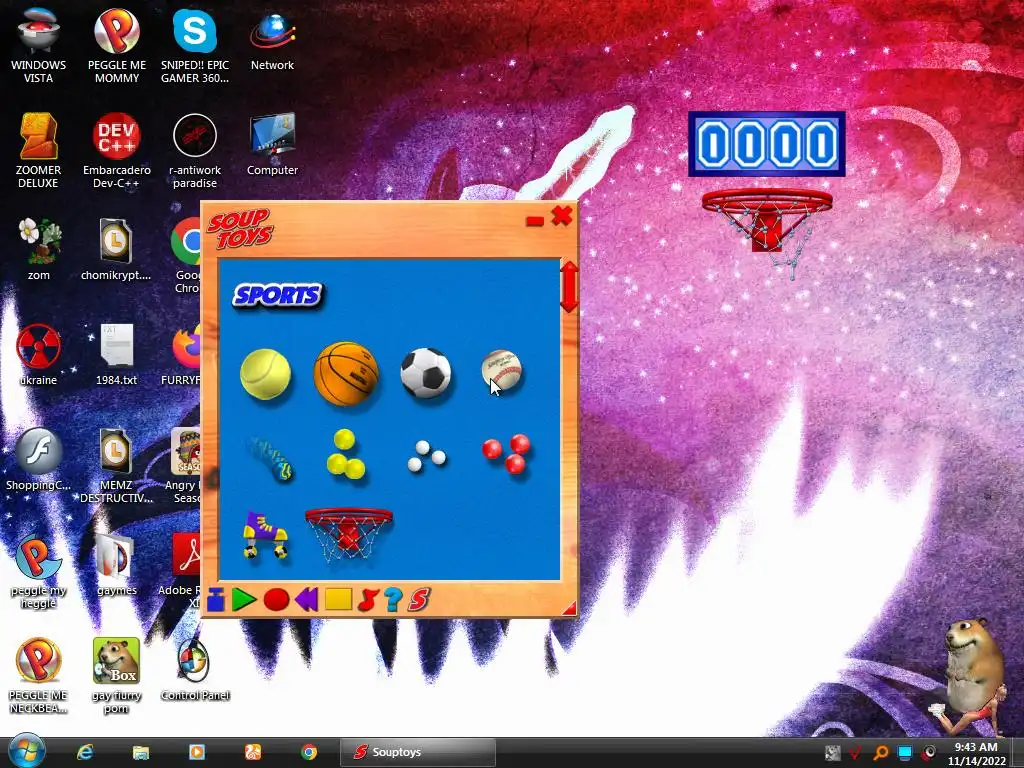The image size is (1024, 768).
Task: Minimize the Souptoys toy box
Action: pyautogui.click(x=535, y=221)
